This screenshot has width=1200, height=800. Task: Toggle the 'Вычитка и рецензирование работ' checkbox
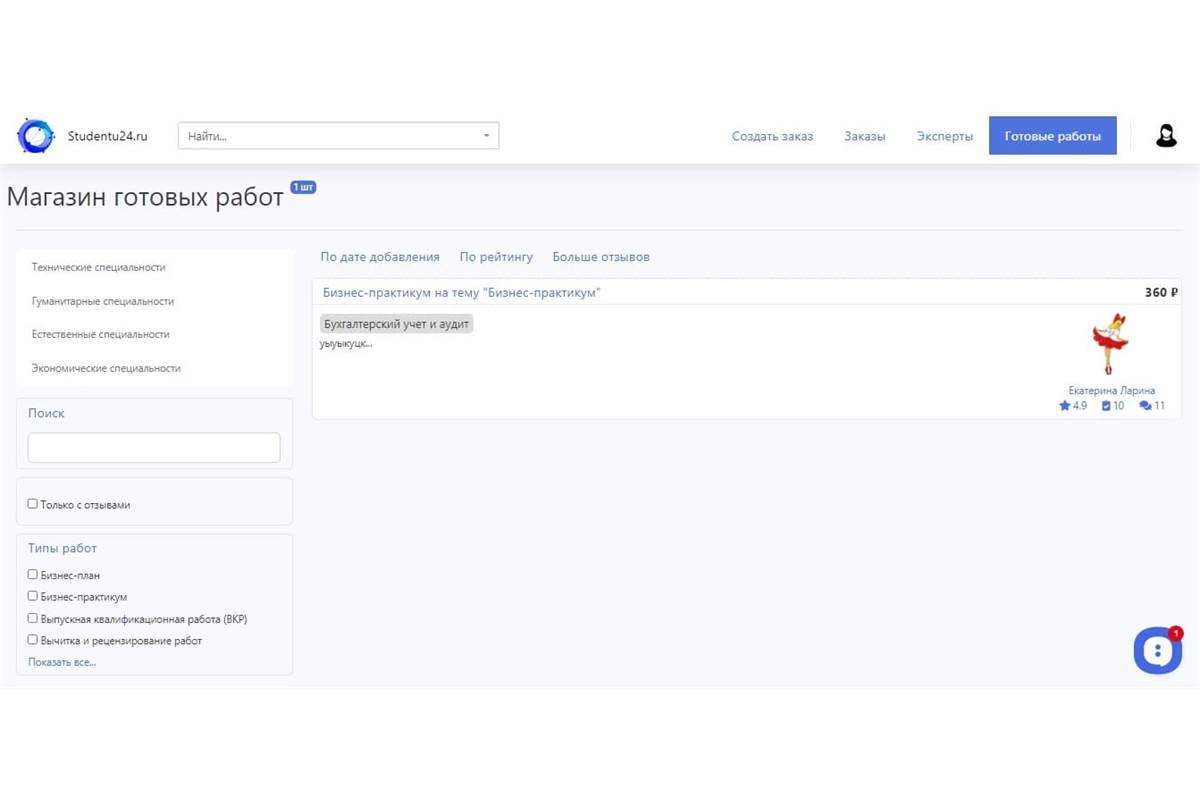coord(33,639)
